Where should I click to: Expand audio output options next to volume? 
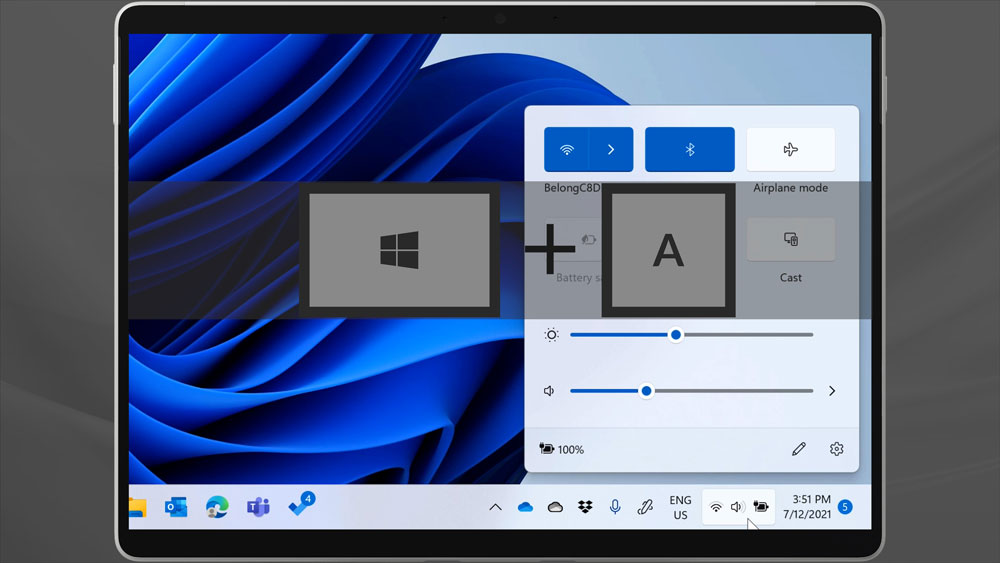832,391
